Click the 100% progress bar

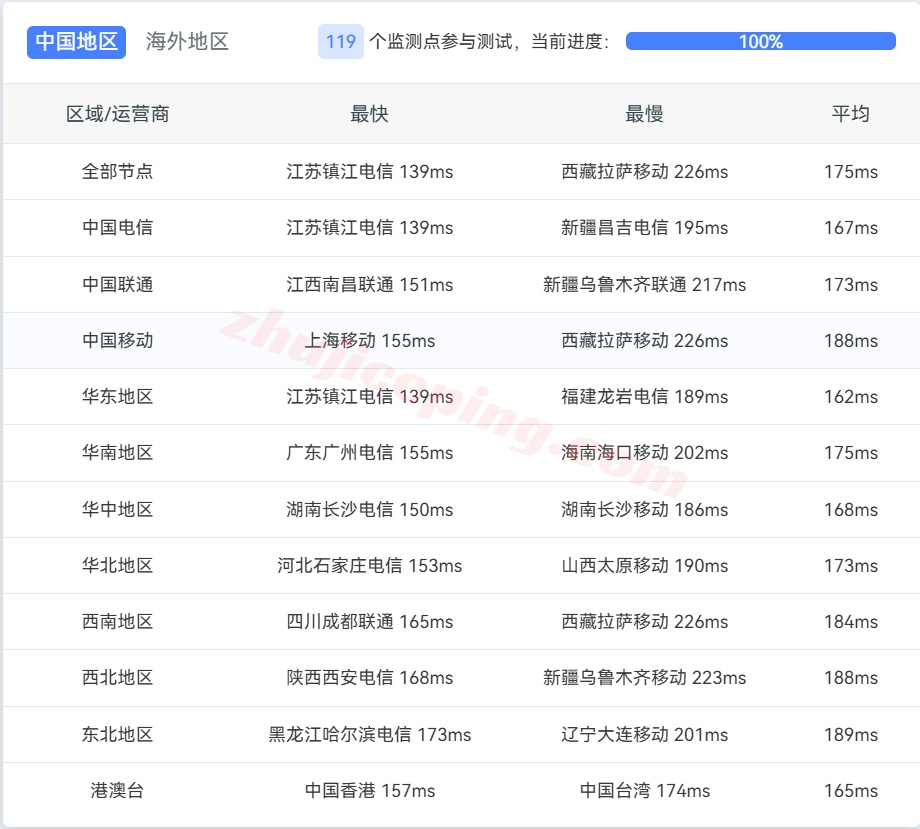point(760,41)
